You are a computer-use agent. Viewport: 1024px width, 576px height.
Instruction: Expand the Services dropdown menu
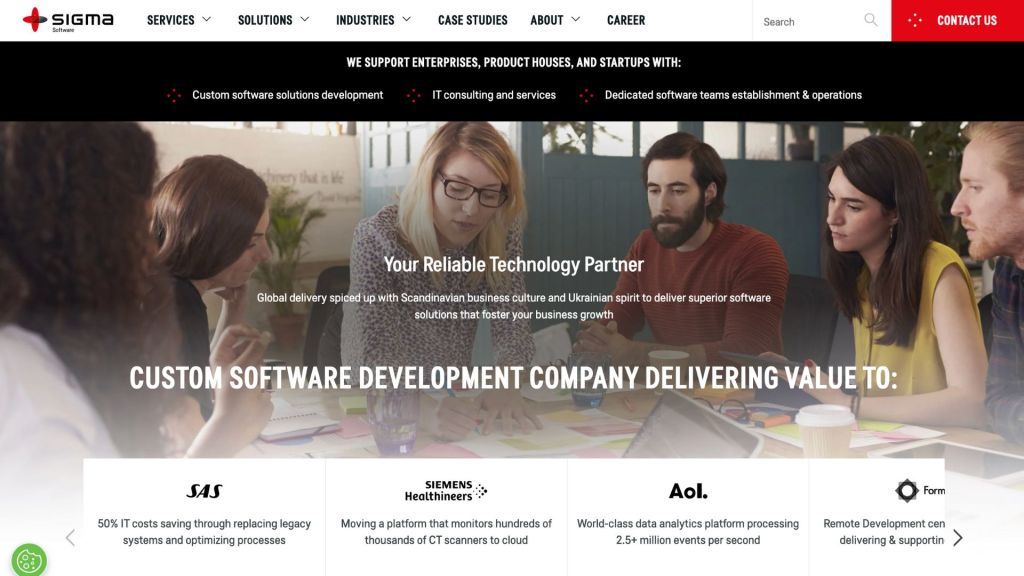(x=179, y=20)
